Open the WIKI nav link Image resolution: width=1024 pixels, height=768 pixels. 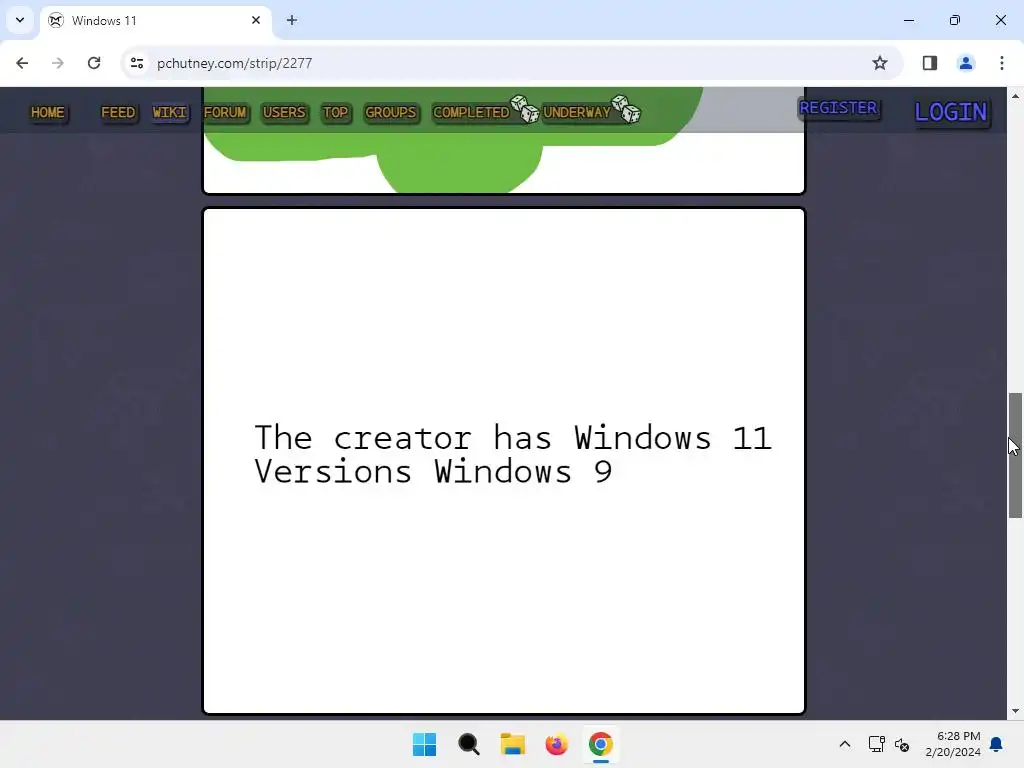pyautogui.click(x=170, y=112)
